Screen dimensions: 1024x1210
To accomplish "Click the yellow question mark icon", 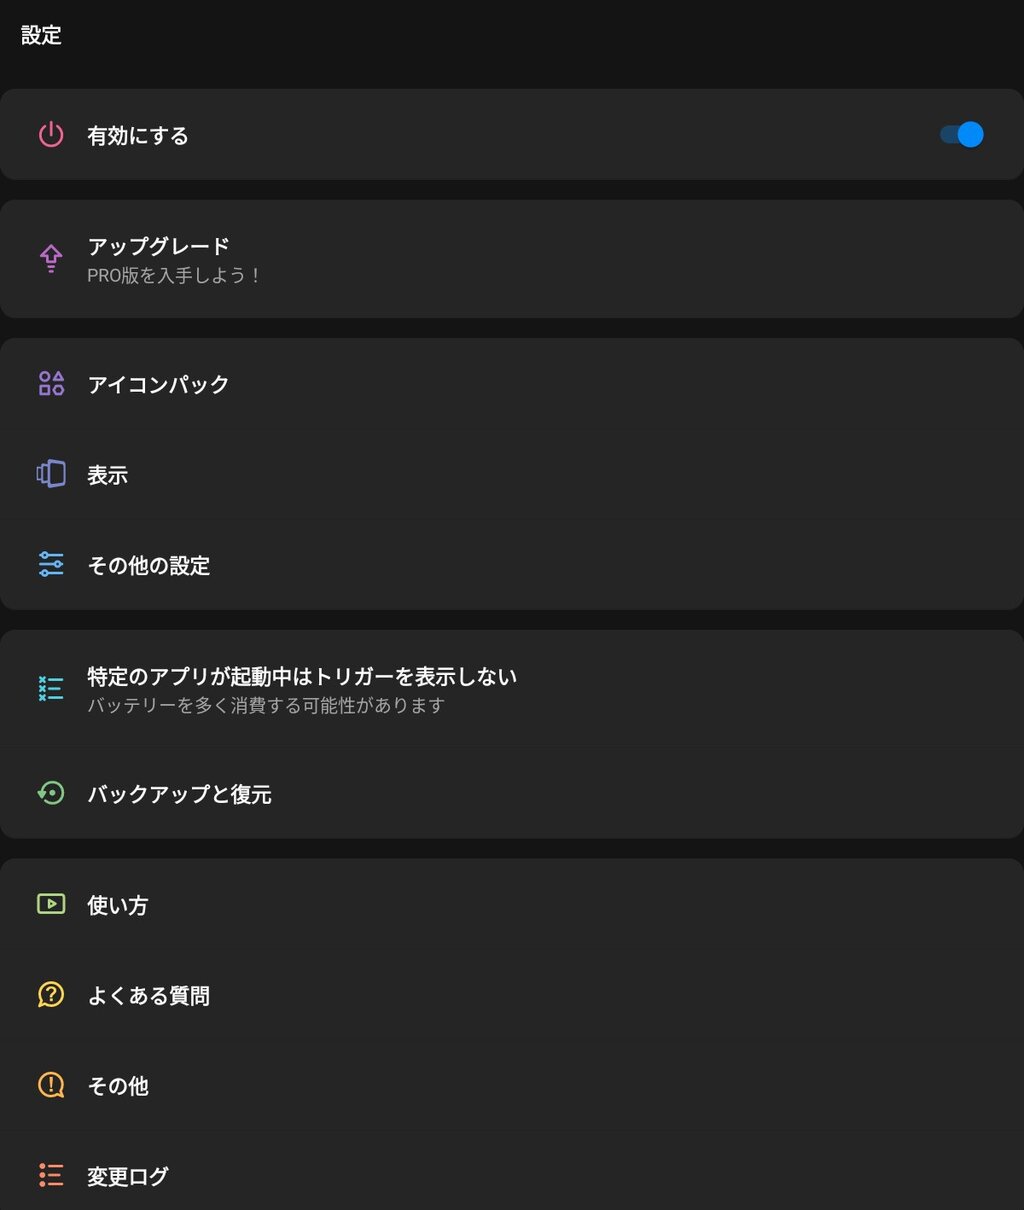I will 51,995.
